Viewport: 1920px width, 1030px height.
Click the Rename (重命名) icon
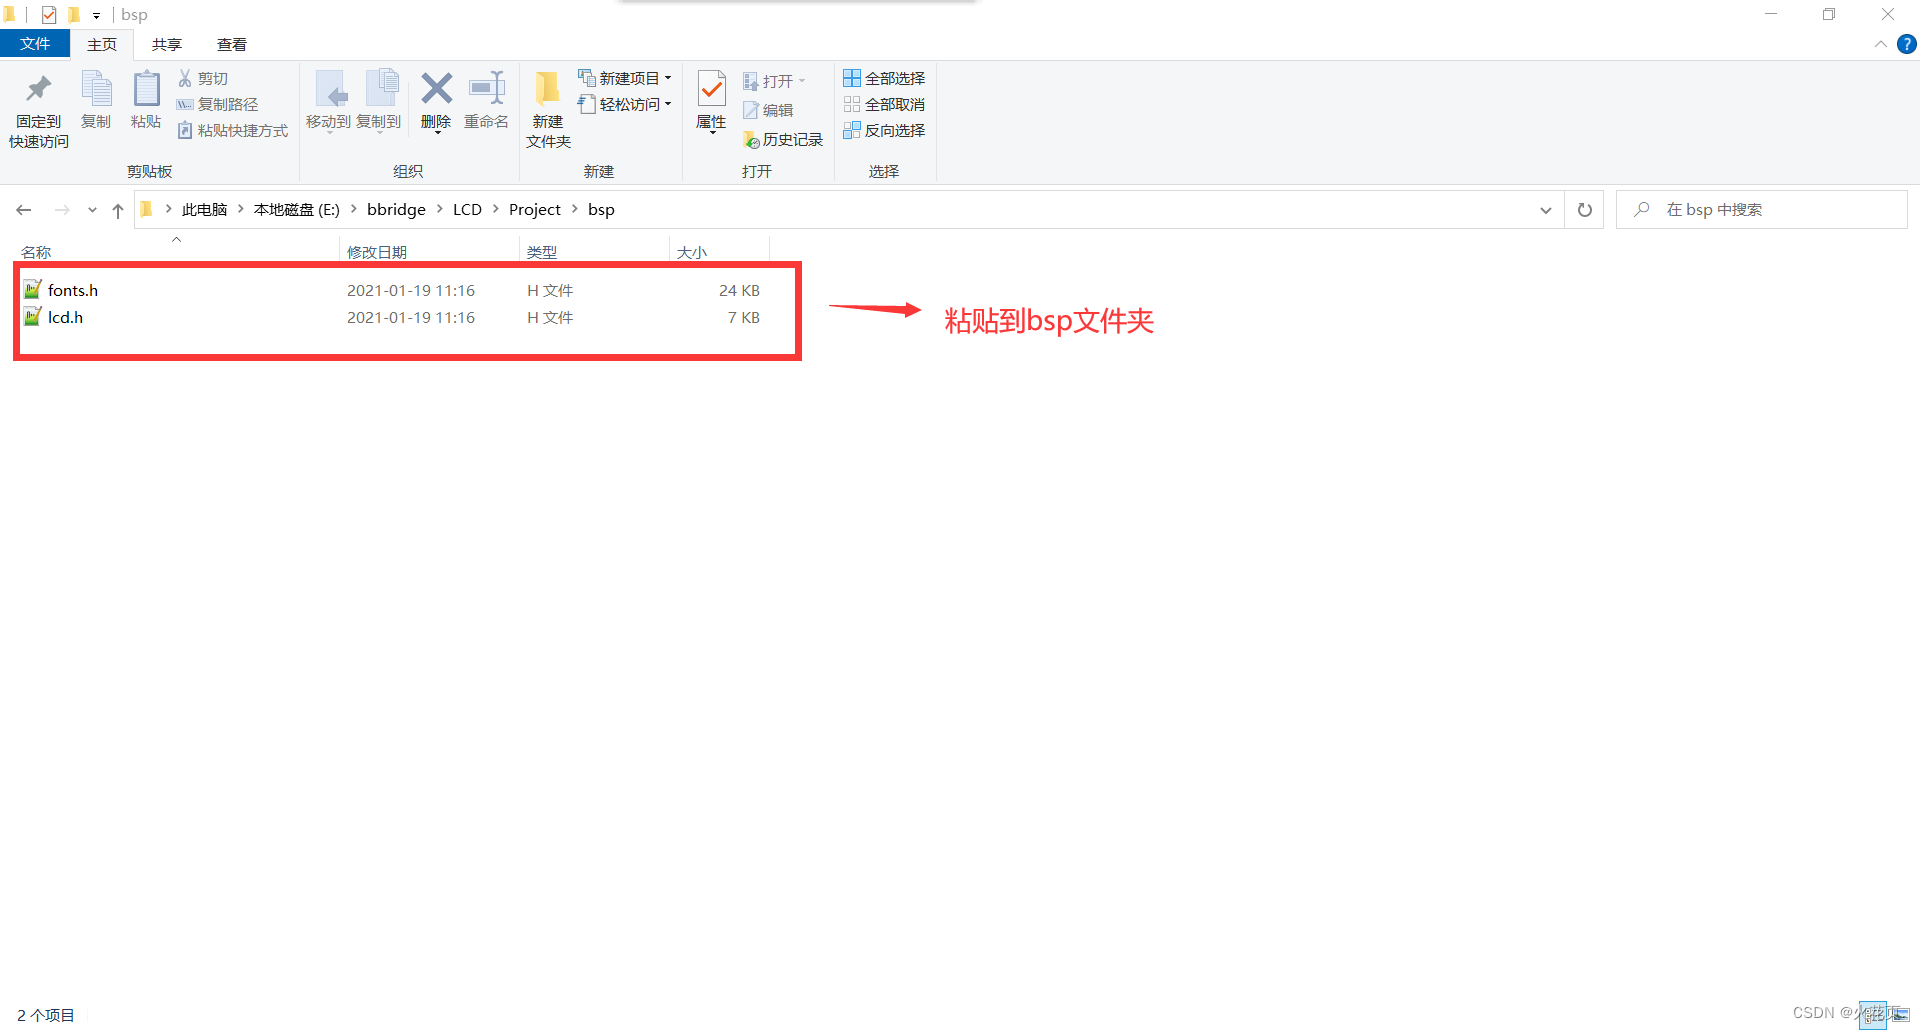[487, 88]
